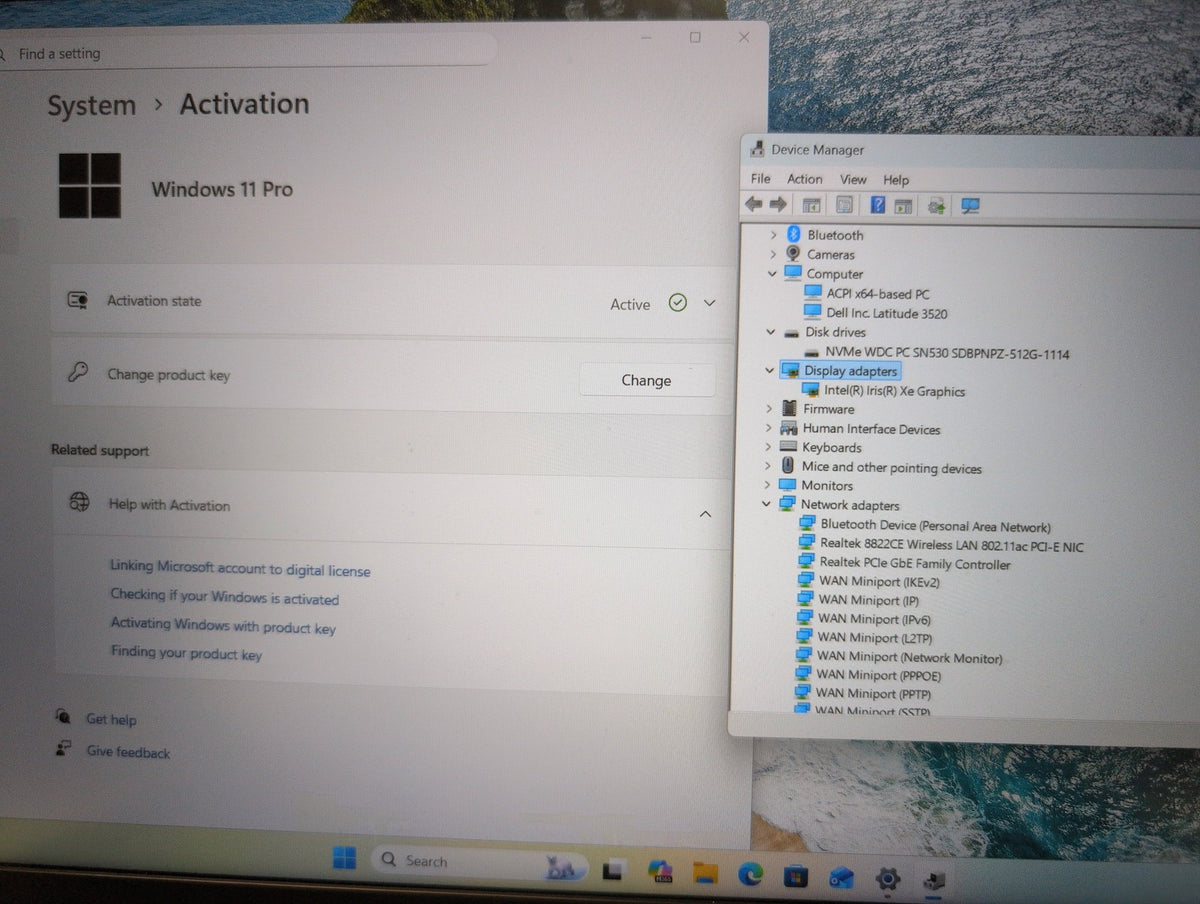This screenshot has height=904, width=1200.
Task: Click the Back arrow in Device Manager toolbar
Action: [753, 204]
